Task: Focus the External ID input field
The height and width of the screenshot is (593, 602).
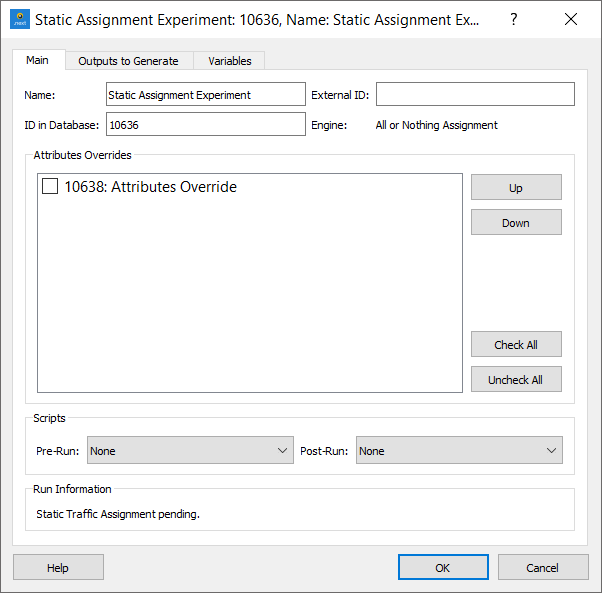Action: click(x=475, y=94)
